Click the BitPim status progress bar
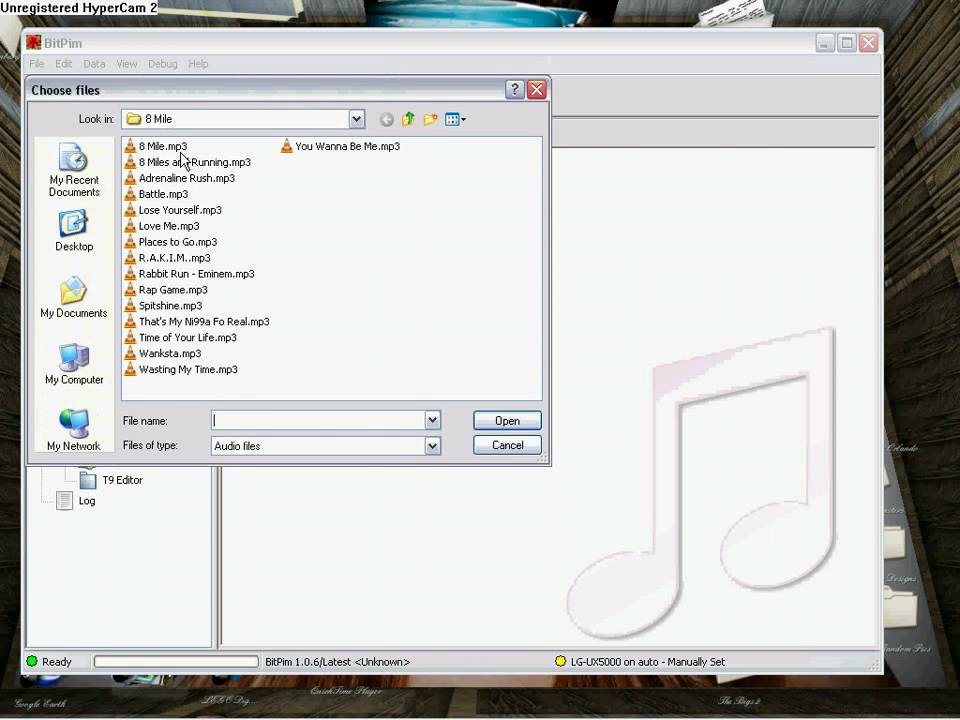 176,662
